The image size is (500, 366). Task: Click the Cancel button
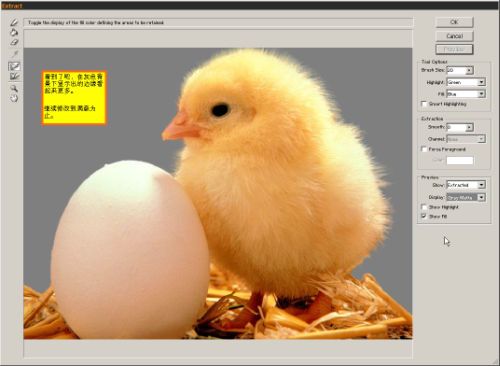coord(454,36)
